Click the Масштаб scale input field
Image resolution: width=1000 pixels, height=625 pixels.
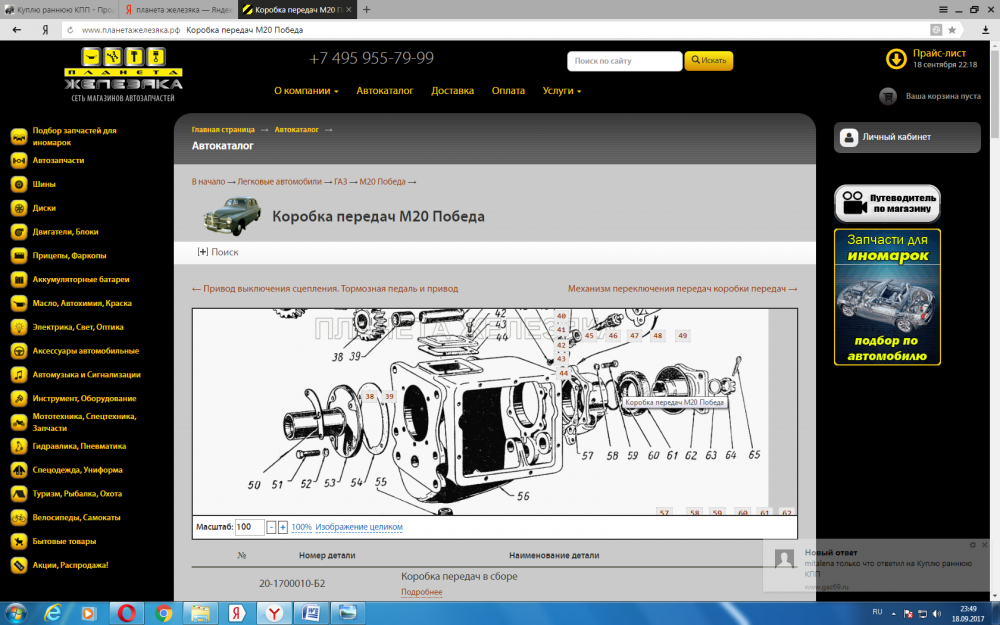tap(249, 527)
